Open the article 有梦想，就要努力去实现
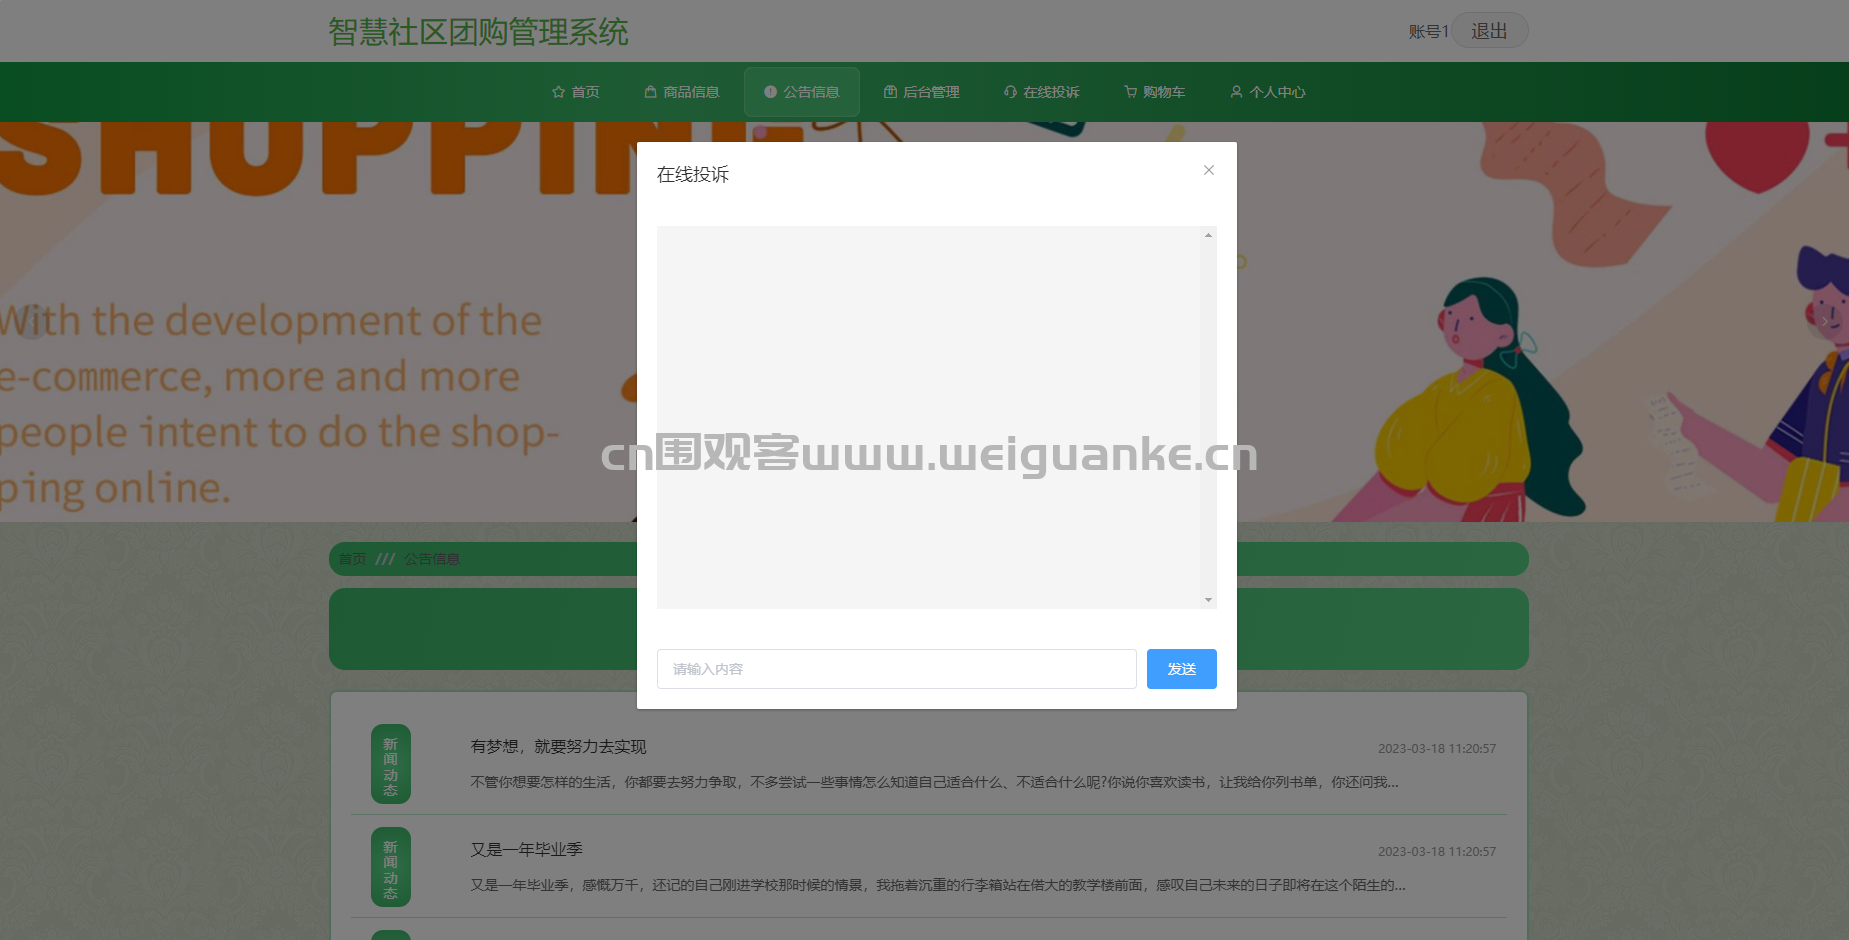 558,747
